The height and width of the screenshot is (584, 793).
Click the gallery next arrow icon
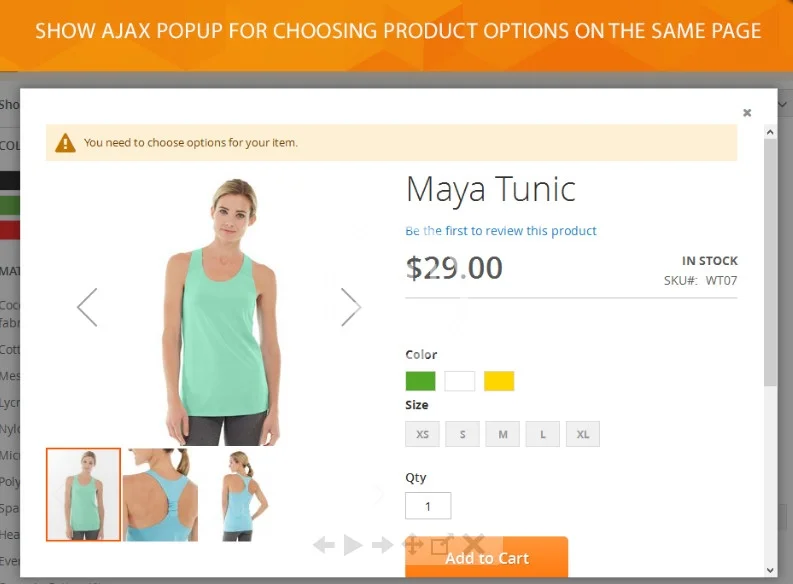tap(382, 545)
